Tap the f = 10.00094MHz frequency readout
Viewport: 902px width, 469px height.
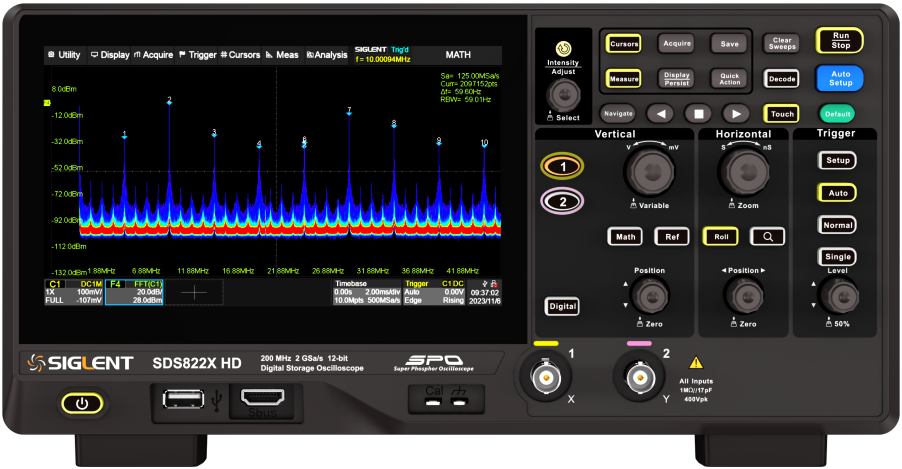click(x=383, y=59)
